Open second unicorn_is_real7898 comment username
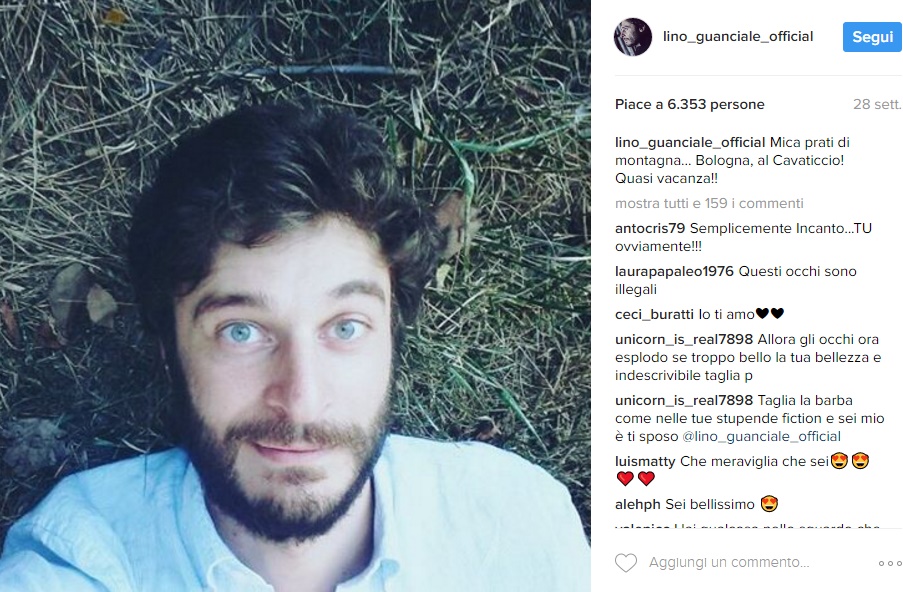Viewport: 903px width, 592px height. coord(684,400)
